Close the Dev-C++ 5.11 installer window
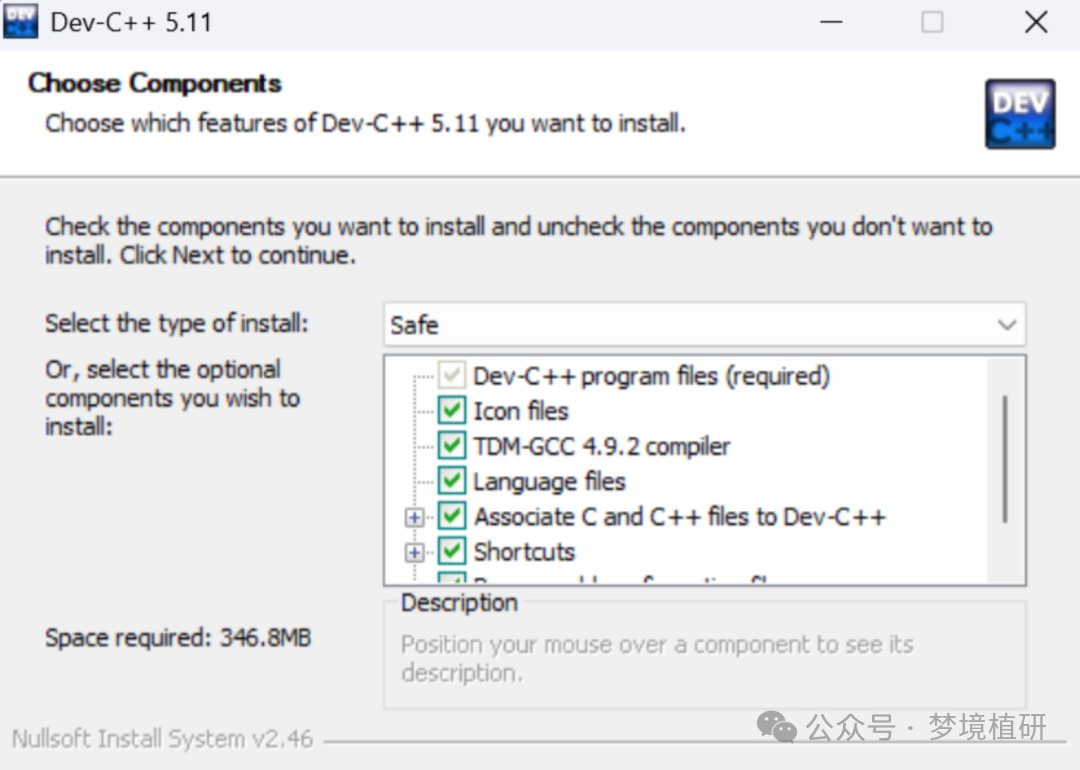The height and width of the screenshot is (770, 1080). tap(1036, 22)
